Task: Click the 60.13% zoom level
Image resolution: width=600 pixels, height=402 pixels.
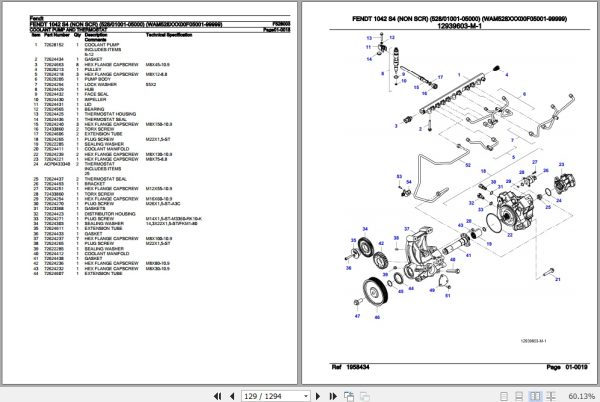Action: coord(581,396)
